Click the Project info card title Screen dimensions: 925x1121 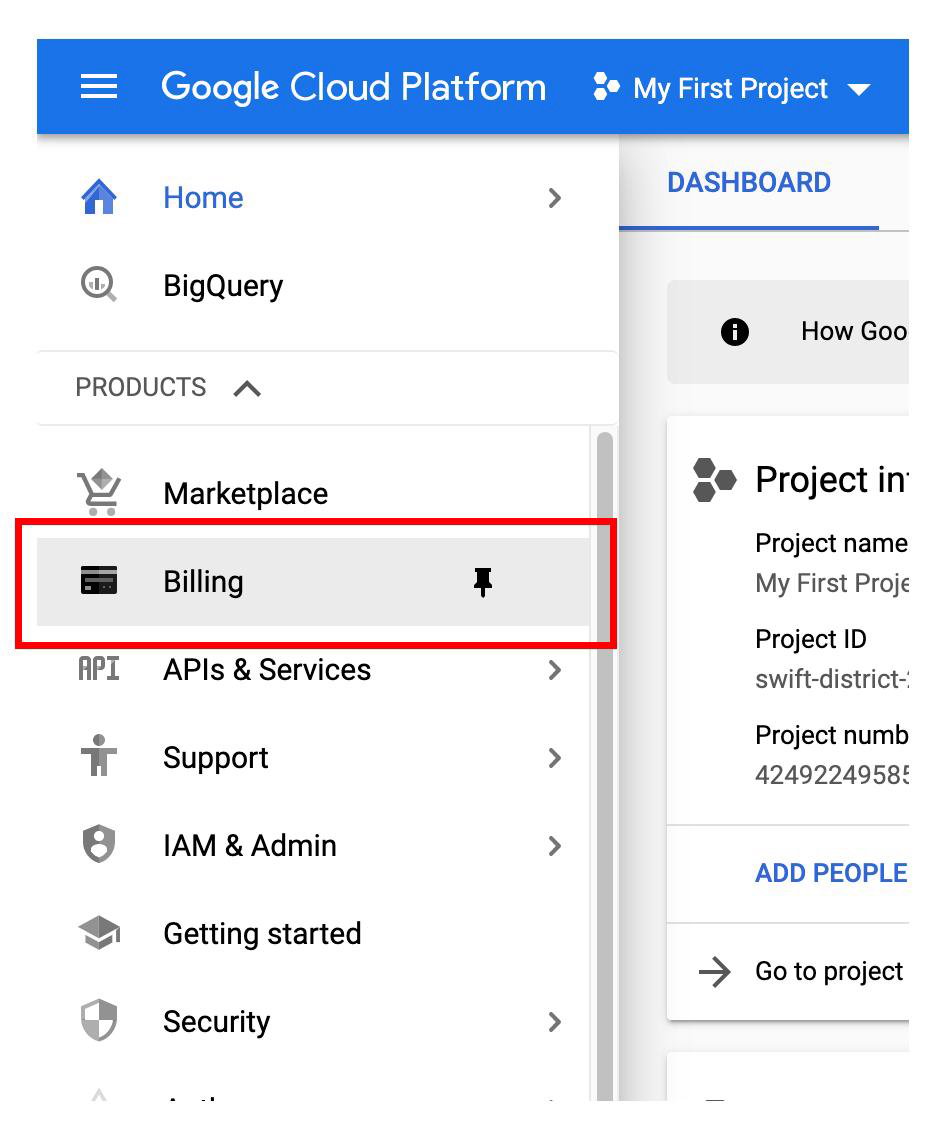coord(831,479)
